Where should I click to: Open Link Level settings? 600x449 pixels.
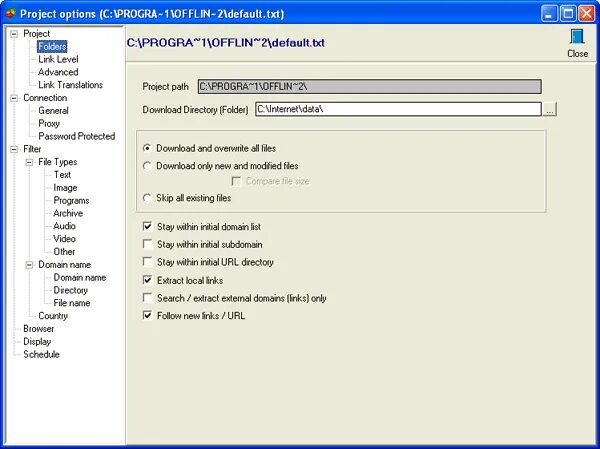58,59
